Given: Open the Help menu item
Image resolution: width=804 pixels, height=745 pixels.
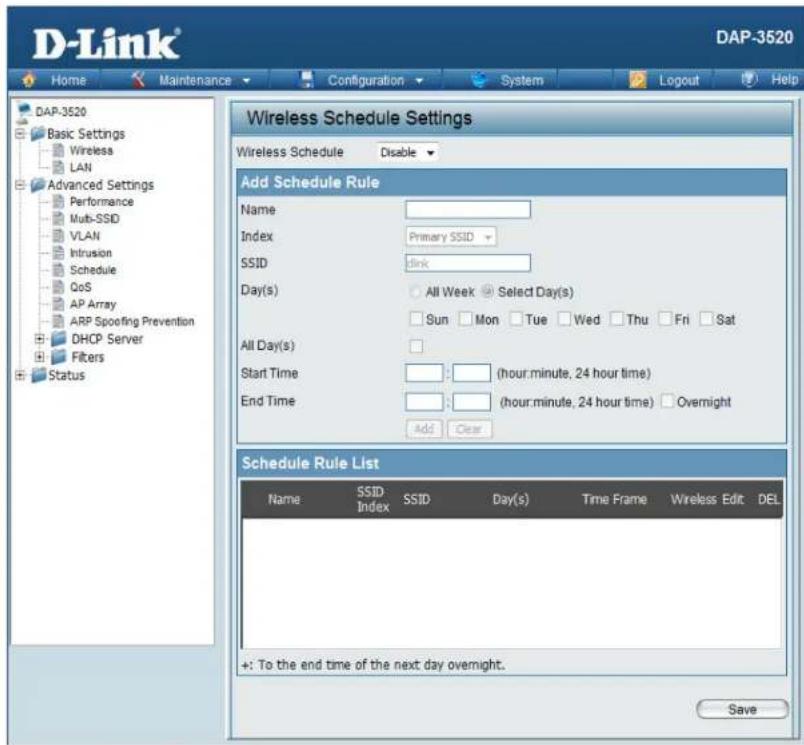Looking at the screenshot, I should click(x=785, y=79).
